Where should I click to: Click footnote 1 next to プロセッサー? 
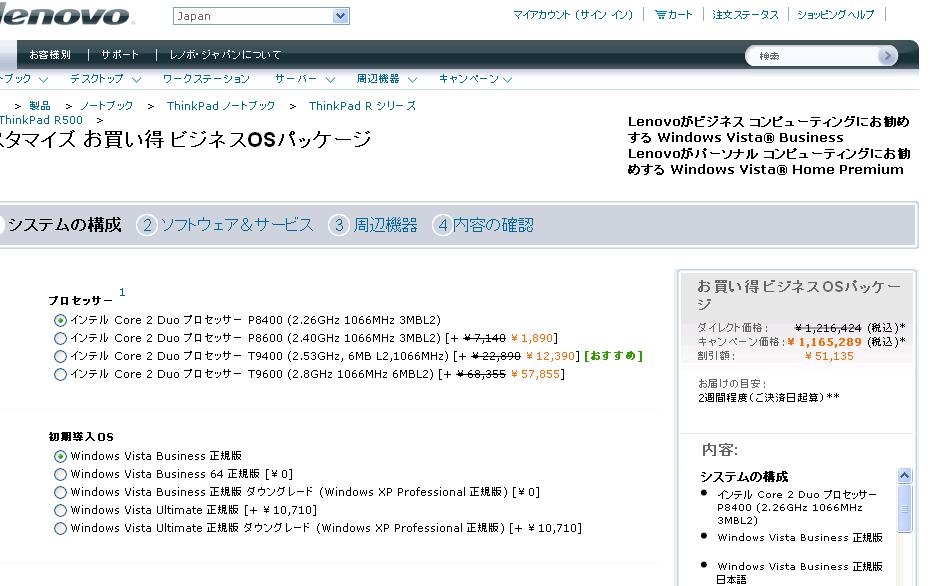[122, 292]
